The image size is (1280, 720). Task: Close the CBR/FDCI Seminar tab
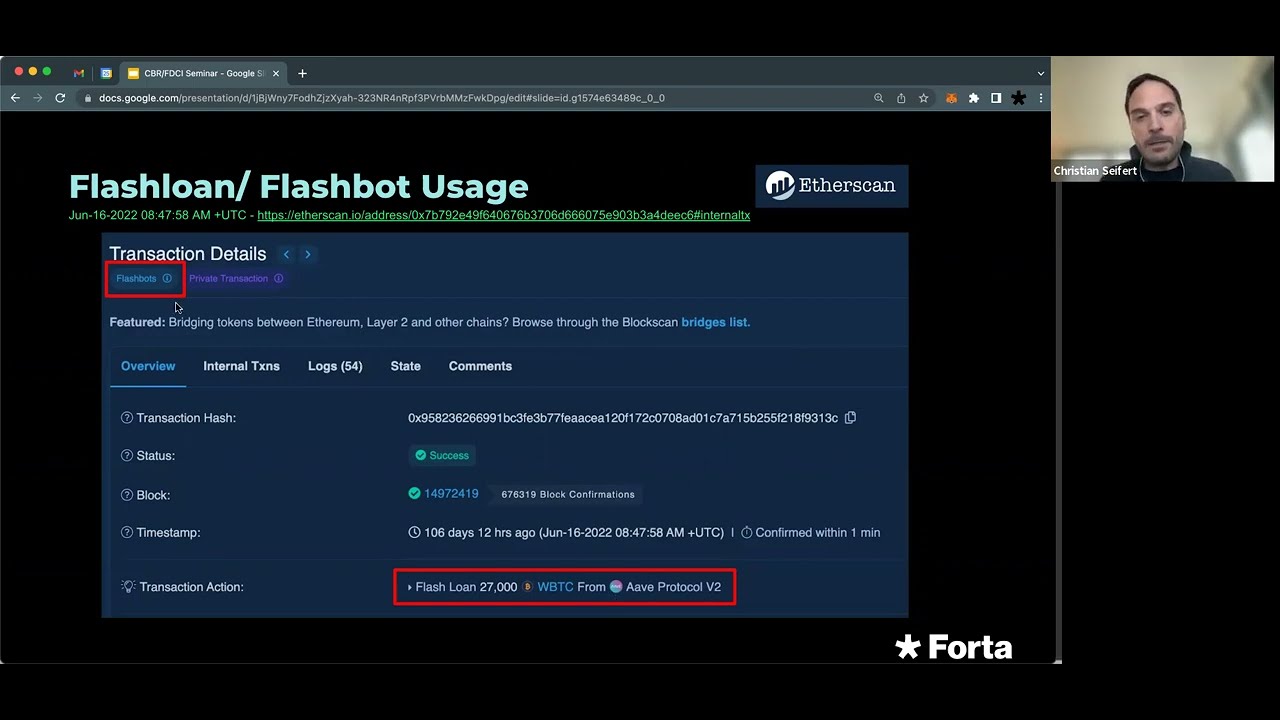click(x=276, y=73)
